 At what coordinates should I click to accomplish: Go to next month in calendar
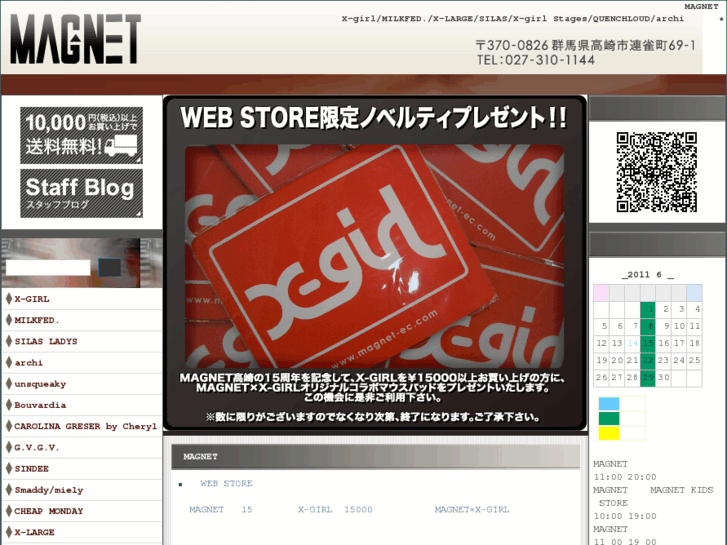[x=670, y=275]
